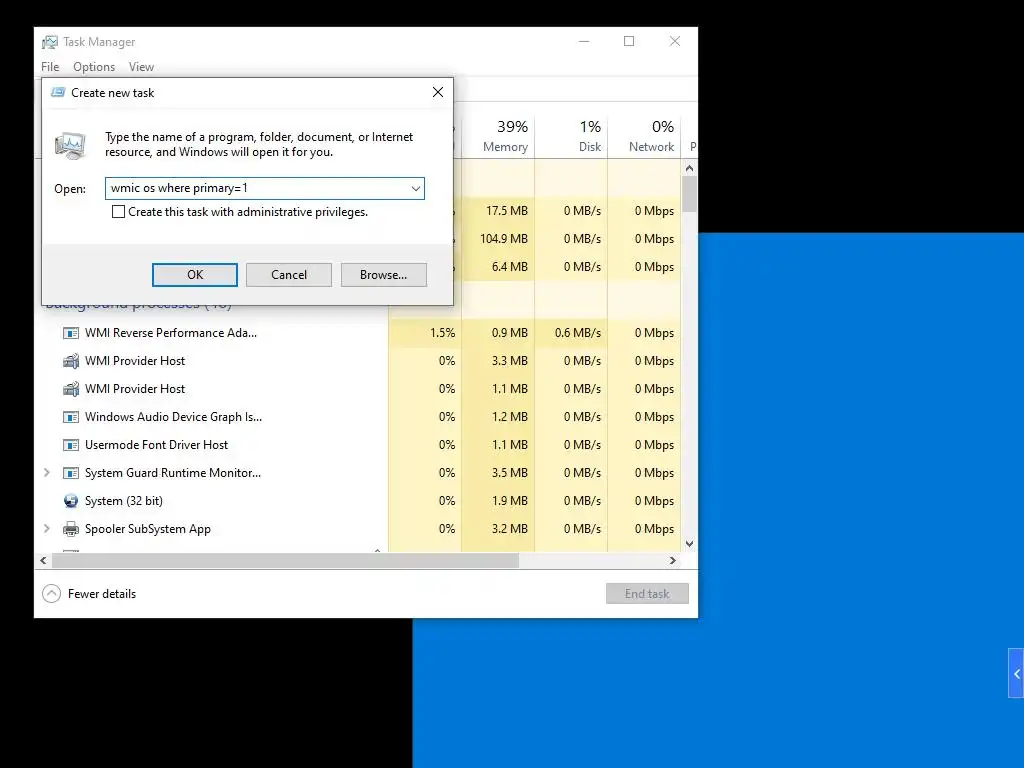Click the Spooler SubSystem App printer icon
Viewport: 1024px width, 768px height.
[71, 529]
